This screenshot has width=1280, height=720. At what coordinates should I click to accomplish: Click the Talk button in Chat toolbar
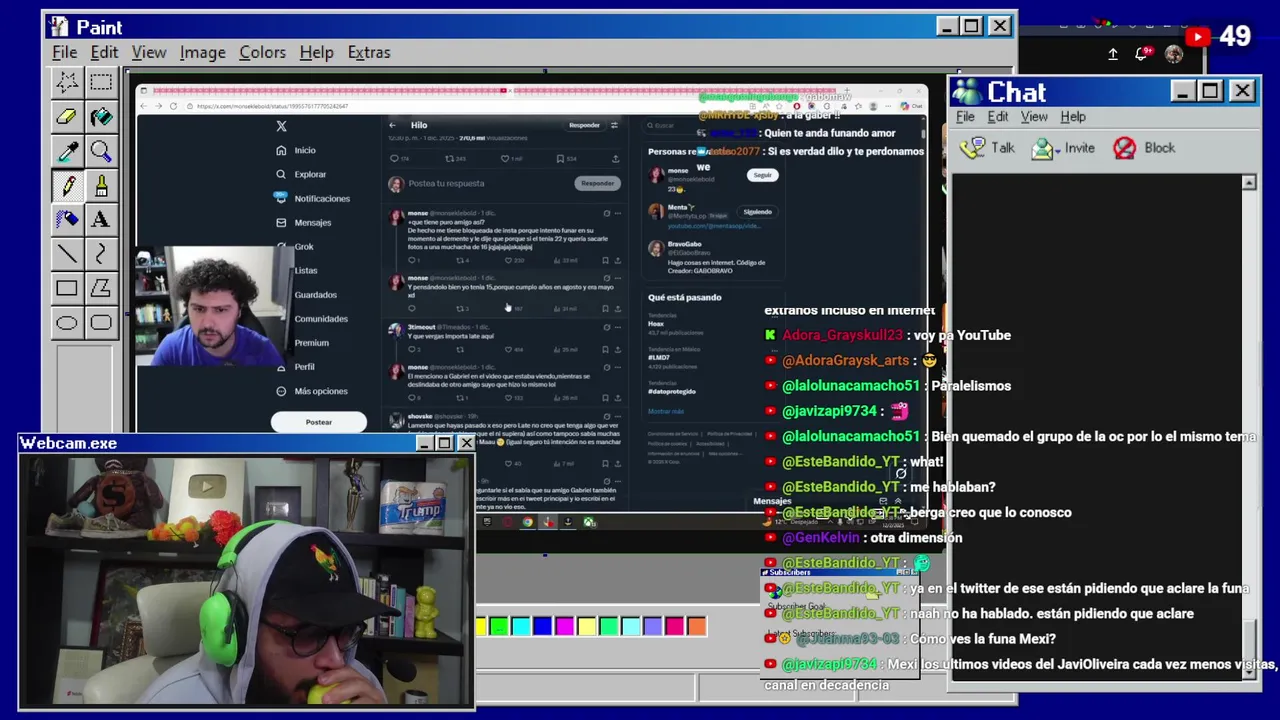point(987,148)
